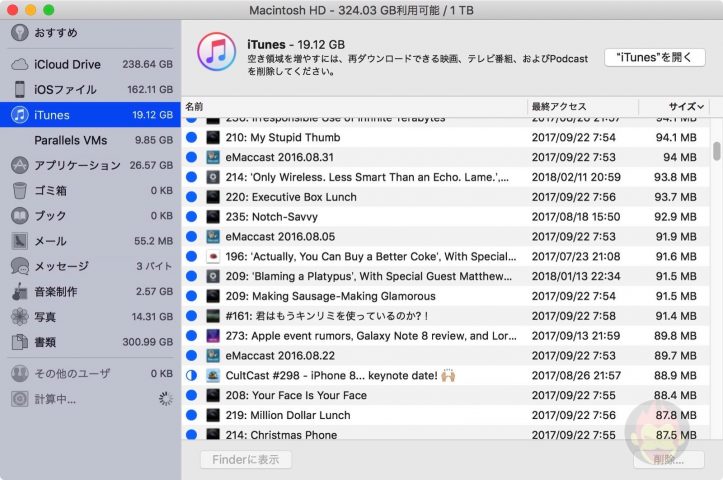This screenshot has height=480, width=723.
Task: Click blue dot beside 208: Your Face Is Your Face
Action: (191, 395)
